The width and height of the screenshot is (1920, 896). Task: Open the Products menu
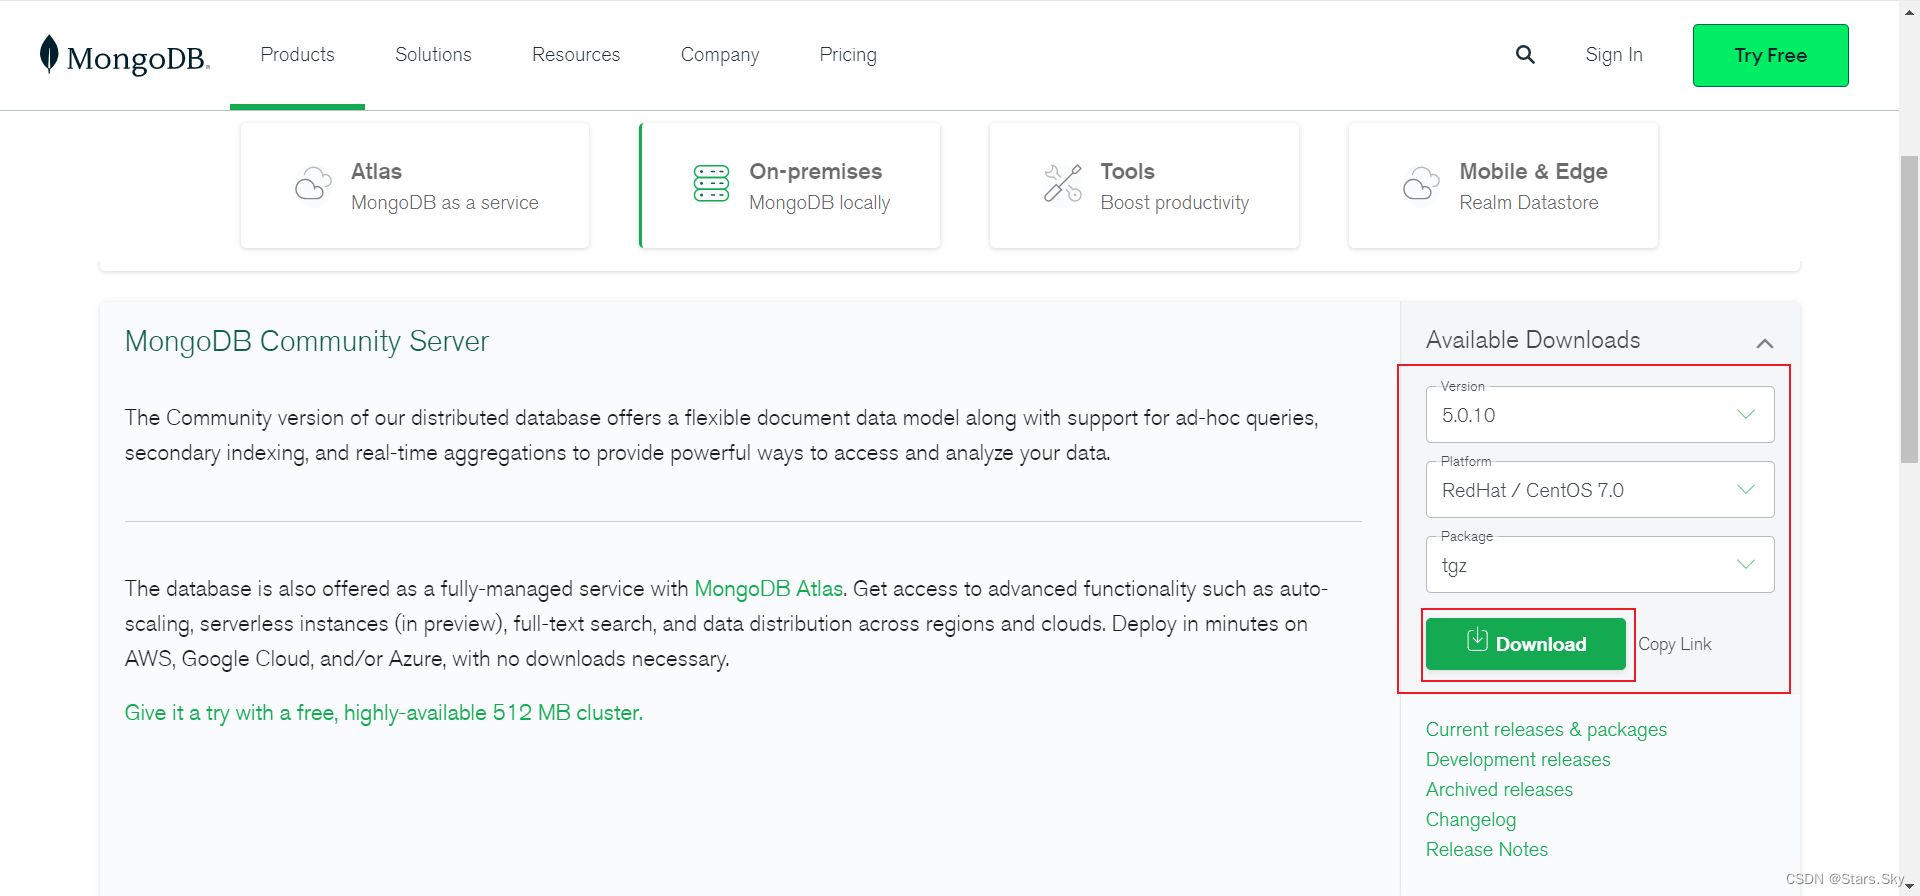[x=297, y=55]
